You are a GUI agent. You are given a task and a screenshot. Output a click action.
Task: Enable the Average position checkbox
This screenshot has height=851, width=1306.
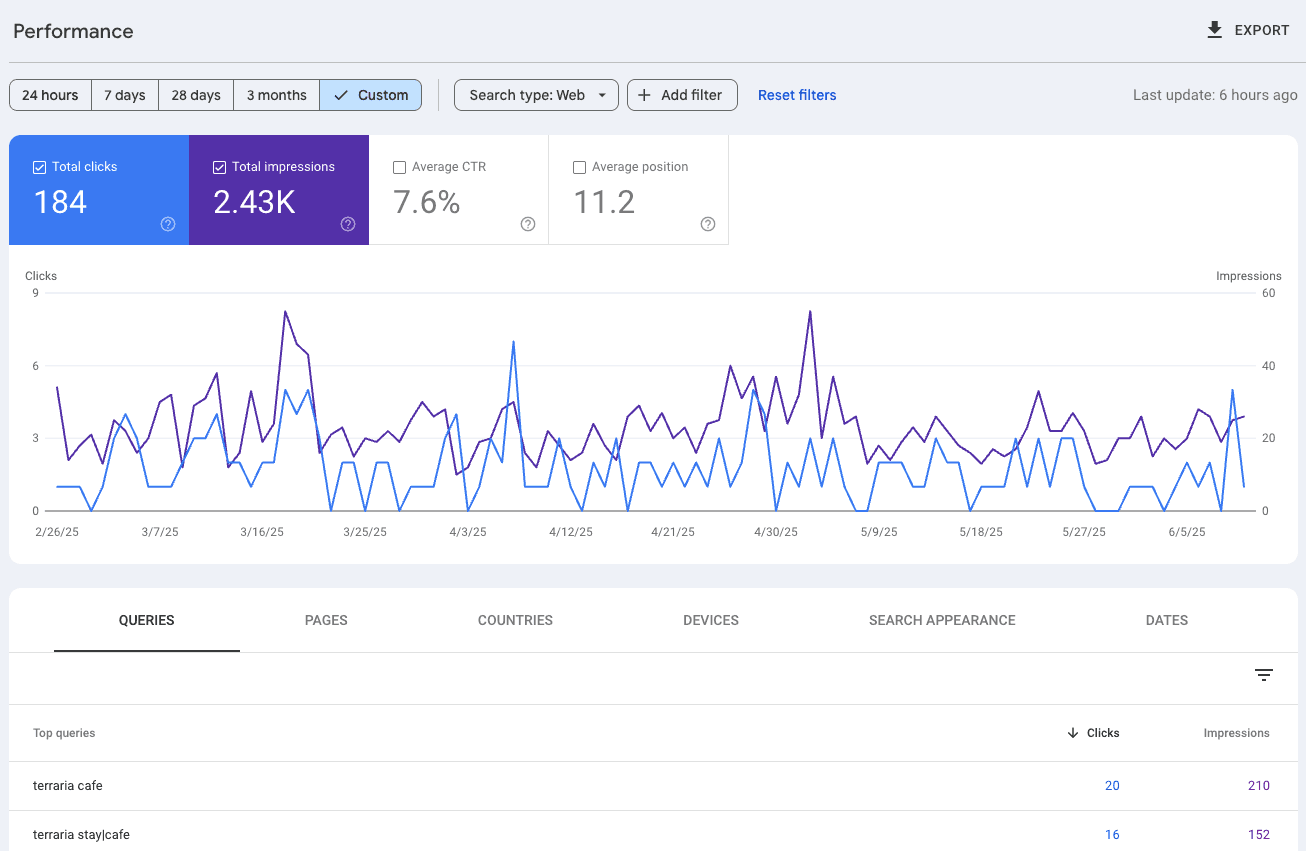(x=580, y=167)
